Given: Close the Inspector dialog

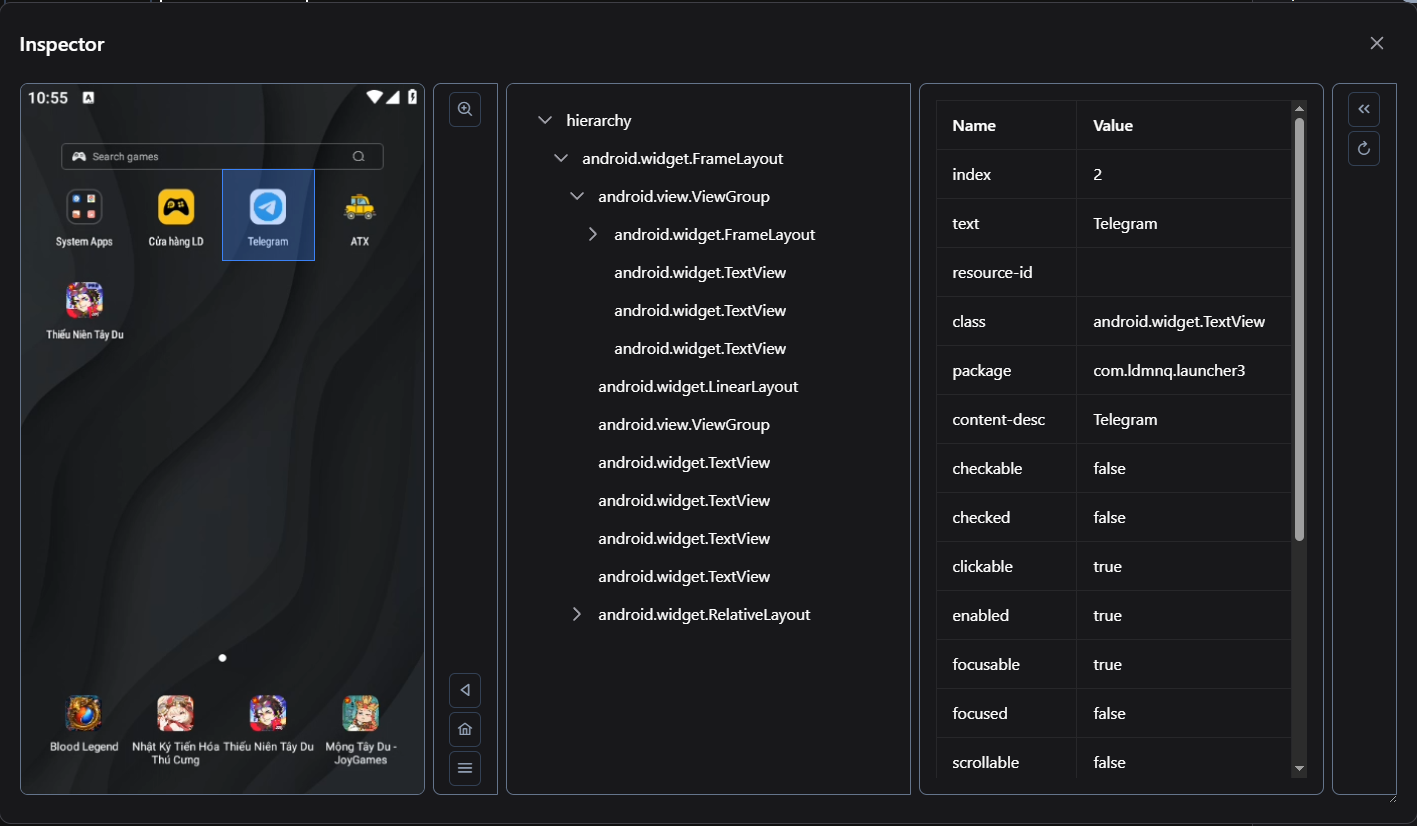Looking at the screenshot, I should tap(1376, 43).
